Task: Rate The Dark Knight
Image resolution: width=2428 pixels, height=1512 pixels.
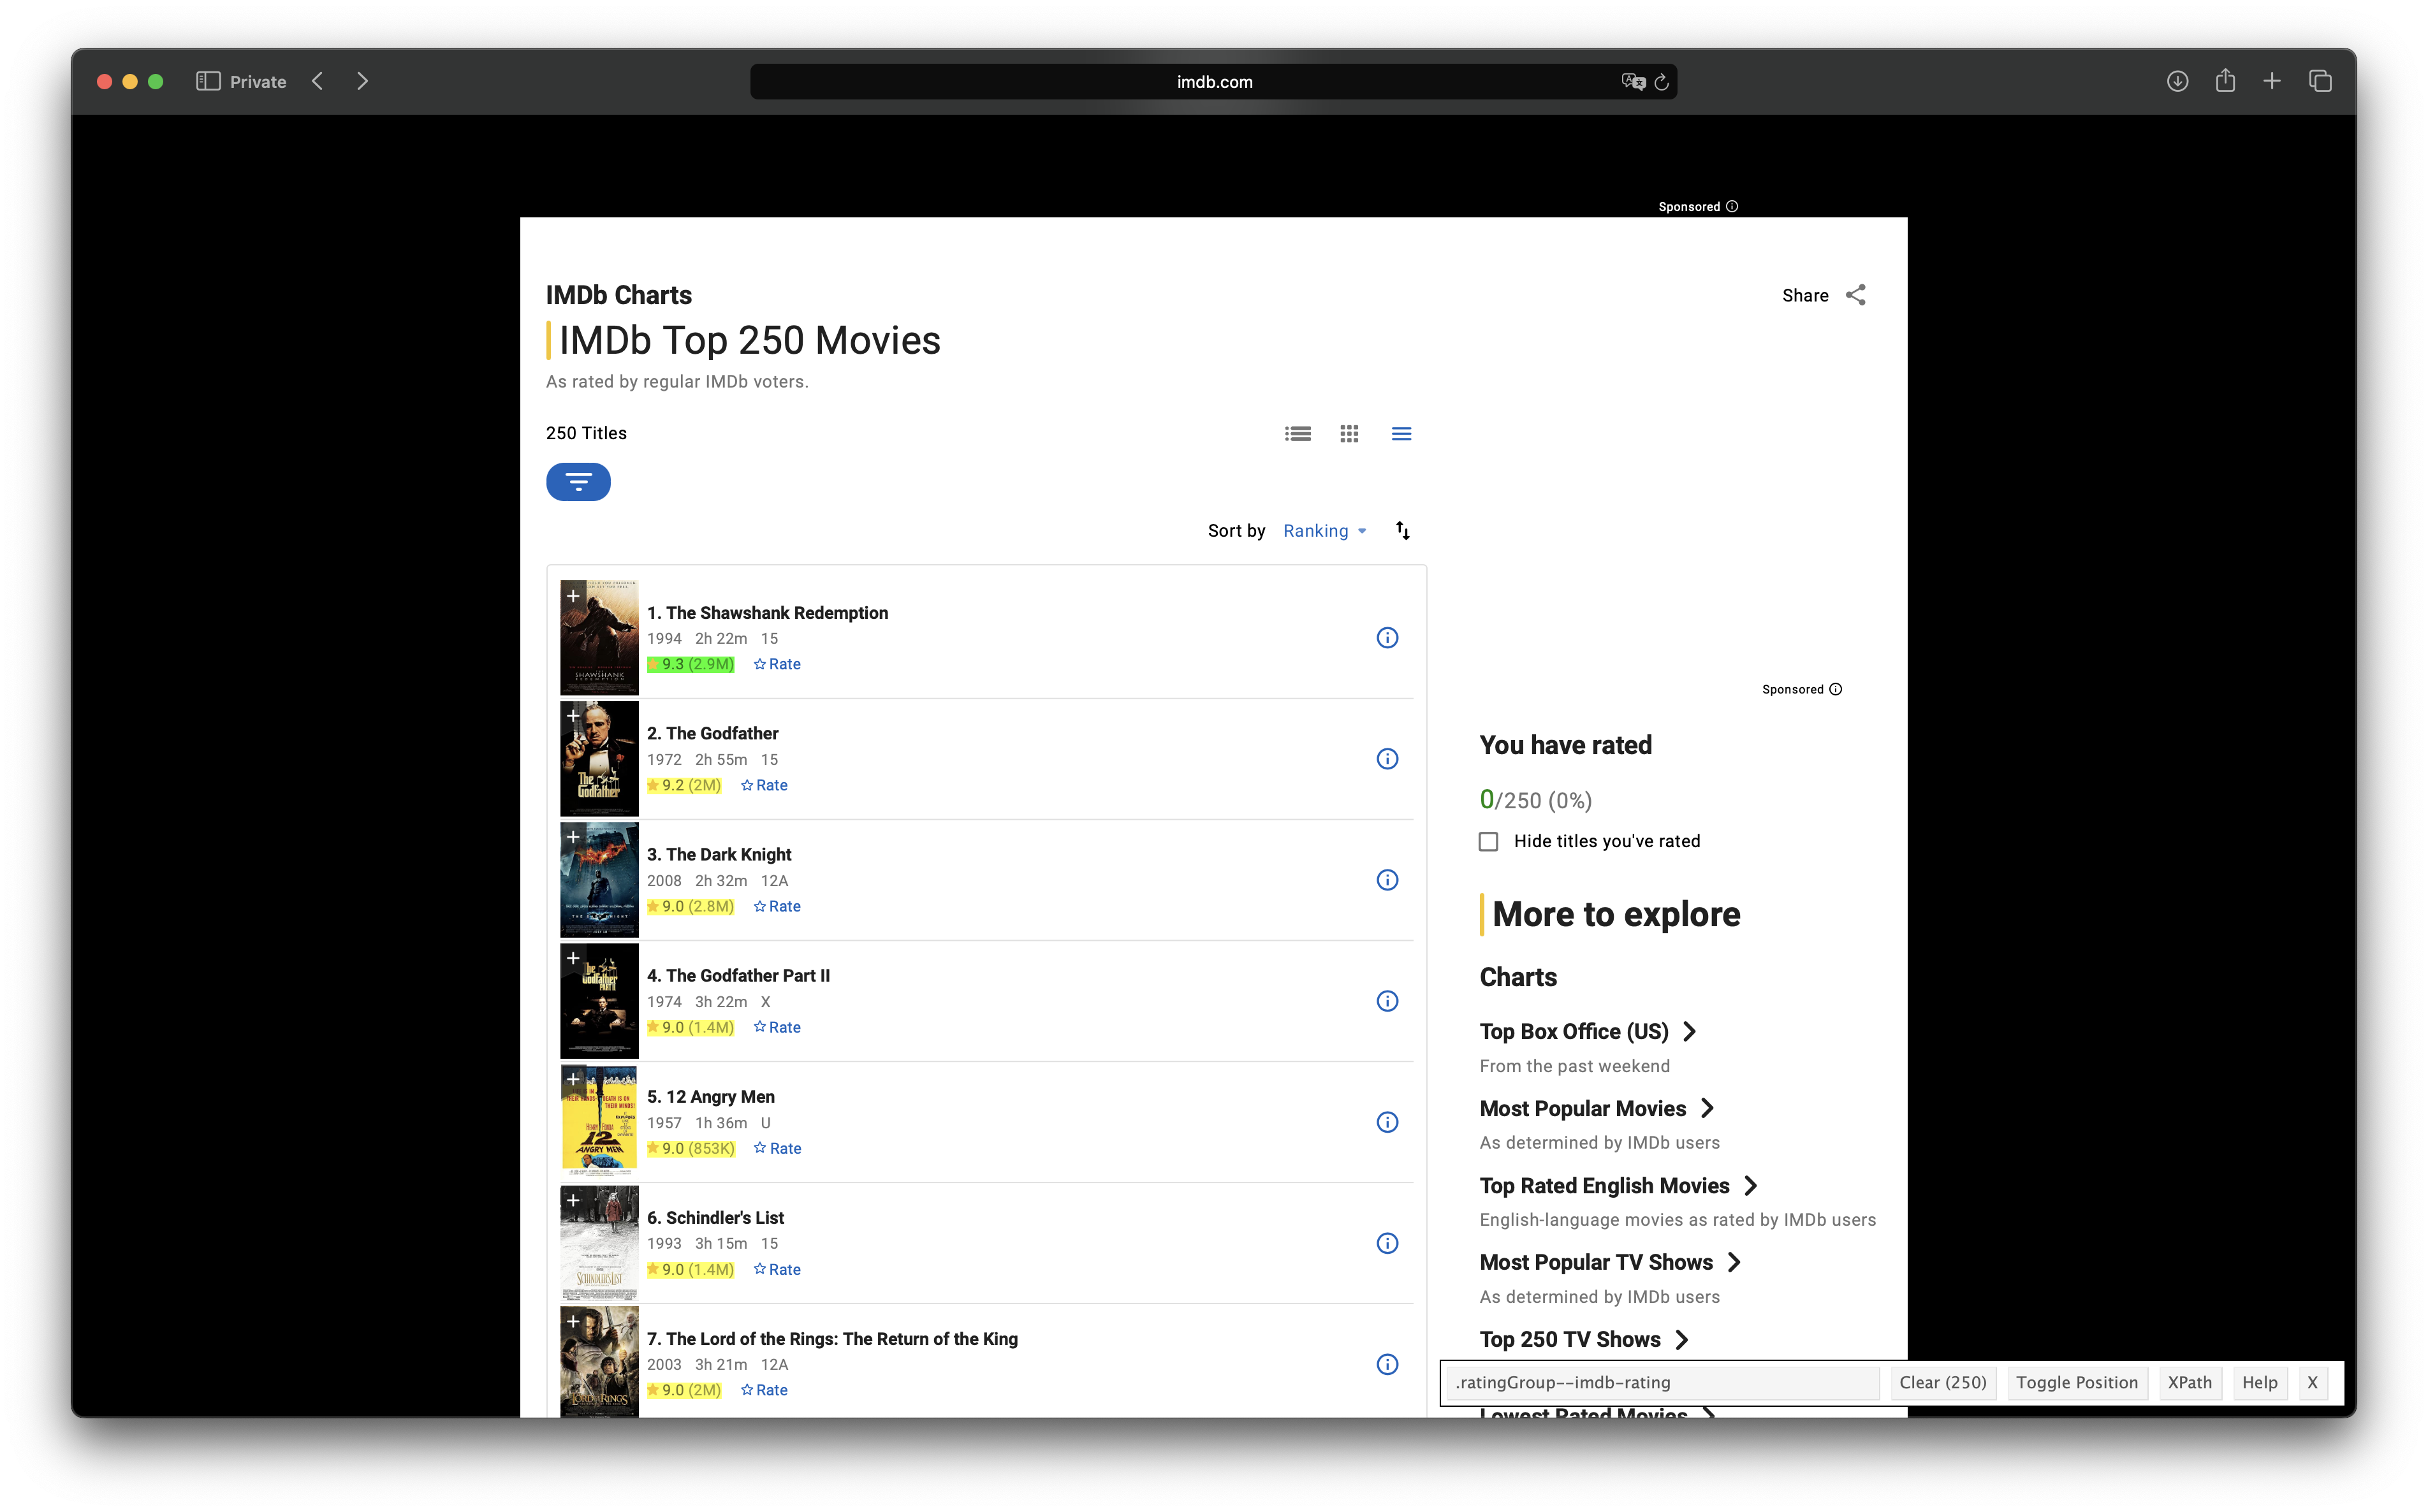Action: 777,906
